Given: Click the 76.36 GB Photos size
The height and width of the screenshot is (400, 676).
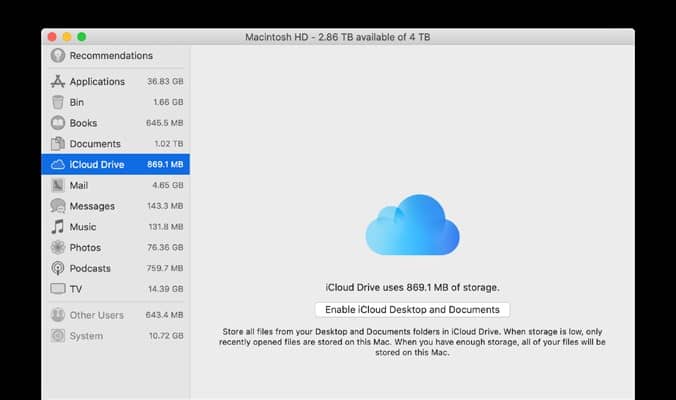Looking at the screenshot, I should [165, 247].
